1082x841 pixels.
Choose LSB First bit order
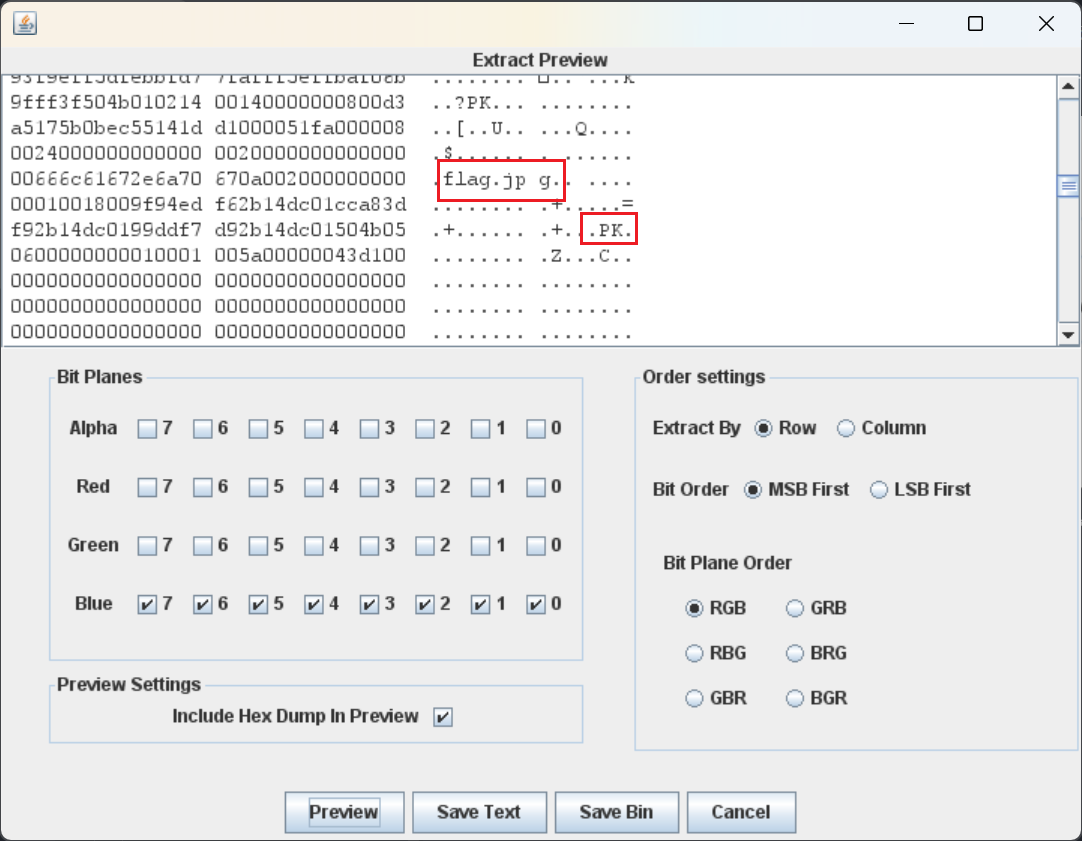[x=879, y=490]
